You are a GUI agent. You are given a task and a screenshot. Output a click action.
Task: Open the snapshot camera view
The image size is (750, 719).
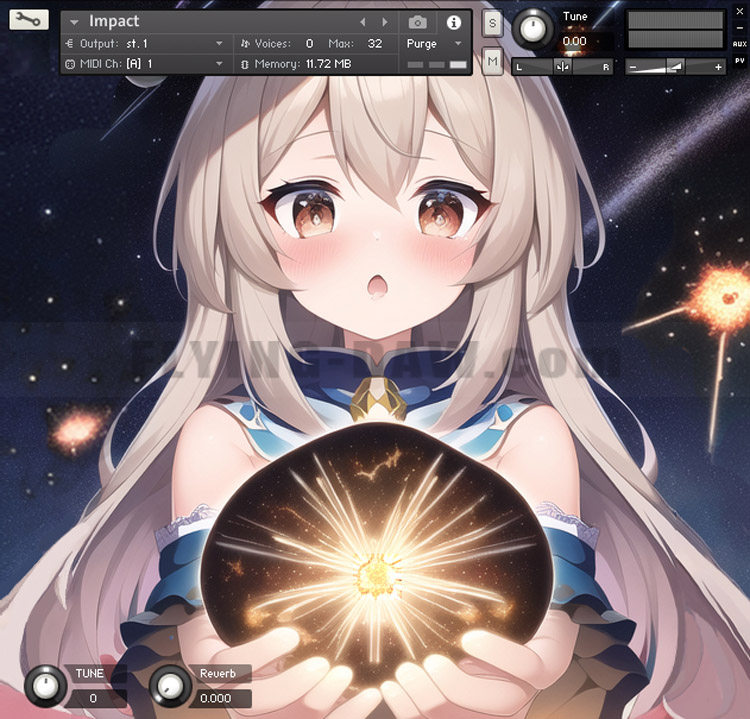point(418,22)
